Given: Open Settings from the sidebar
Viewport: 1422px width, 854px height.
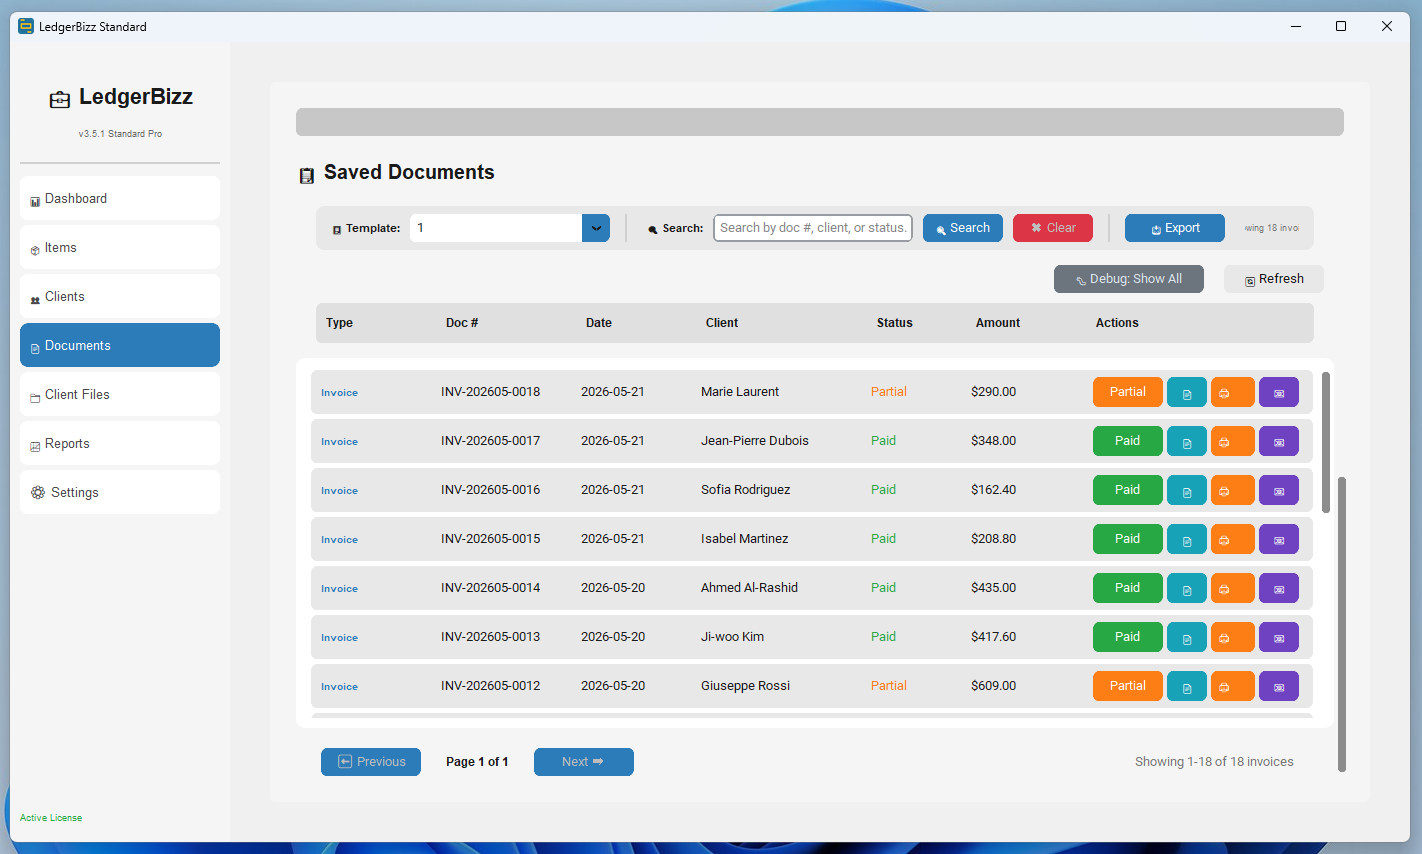Looking at the screenshot, I should [120, 492].
